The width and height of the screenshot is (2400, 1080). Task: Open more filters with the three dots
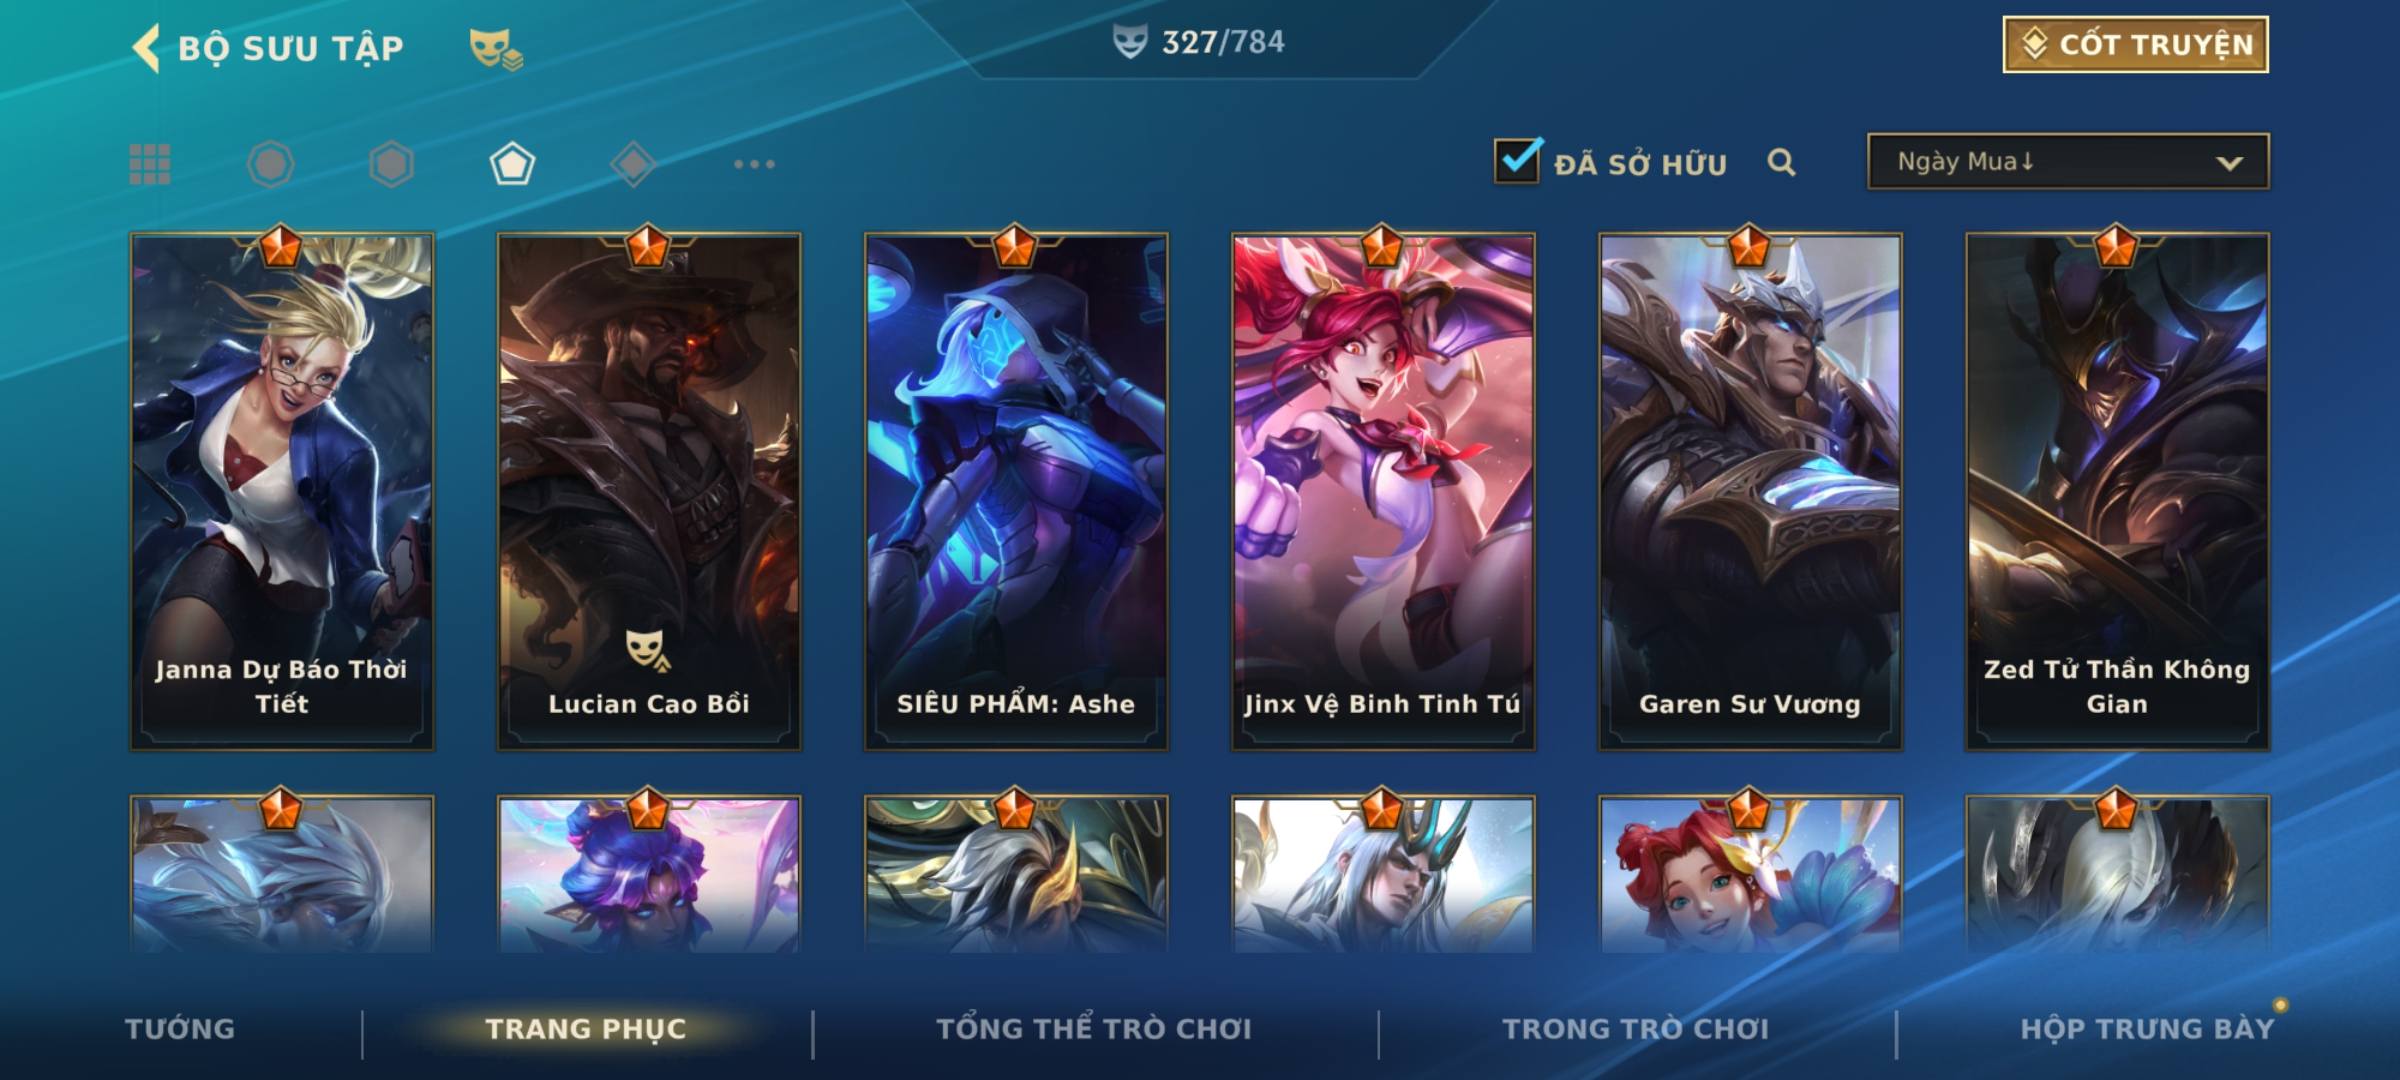[x=754, y=164]
